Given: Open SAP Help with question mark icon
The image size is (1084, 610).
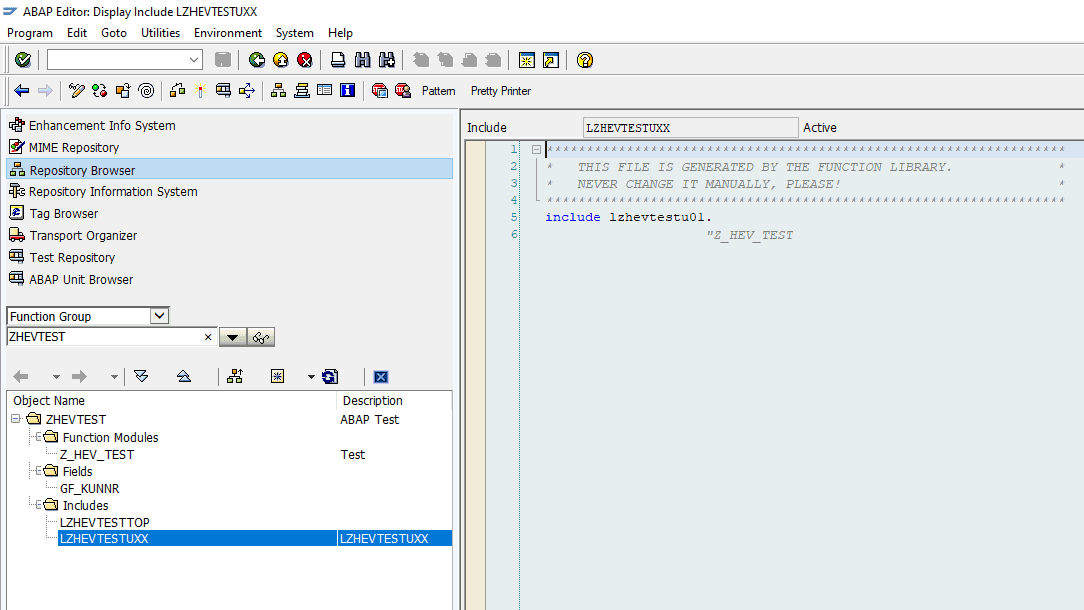Looking at the screenshot, I should (x=585, y=59).
